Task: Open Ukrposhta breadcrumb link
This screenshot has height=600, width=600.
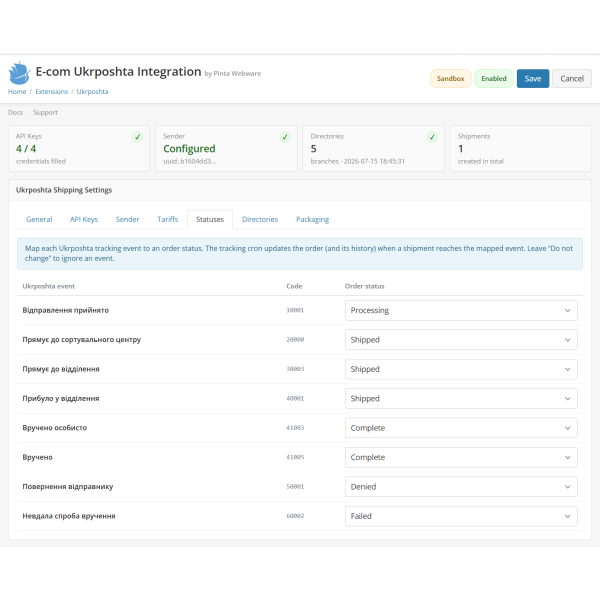Action: 92,91
